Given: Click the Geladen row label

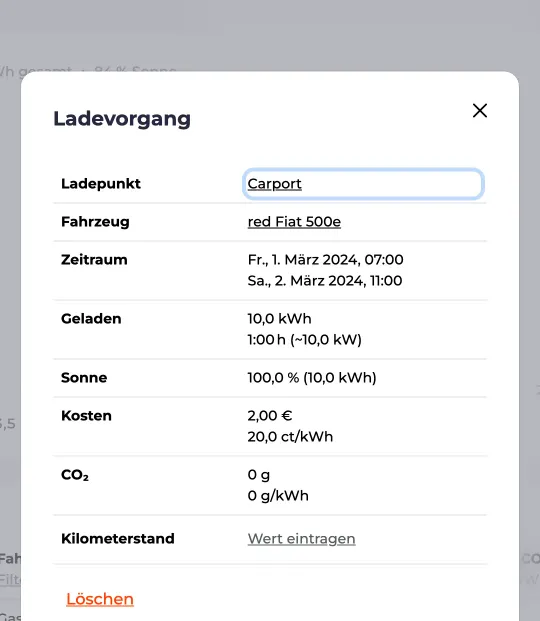Looking at the screenshot, I should 91,319.
